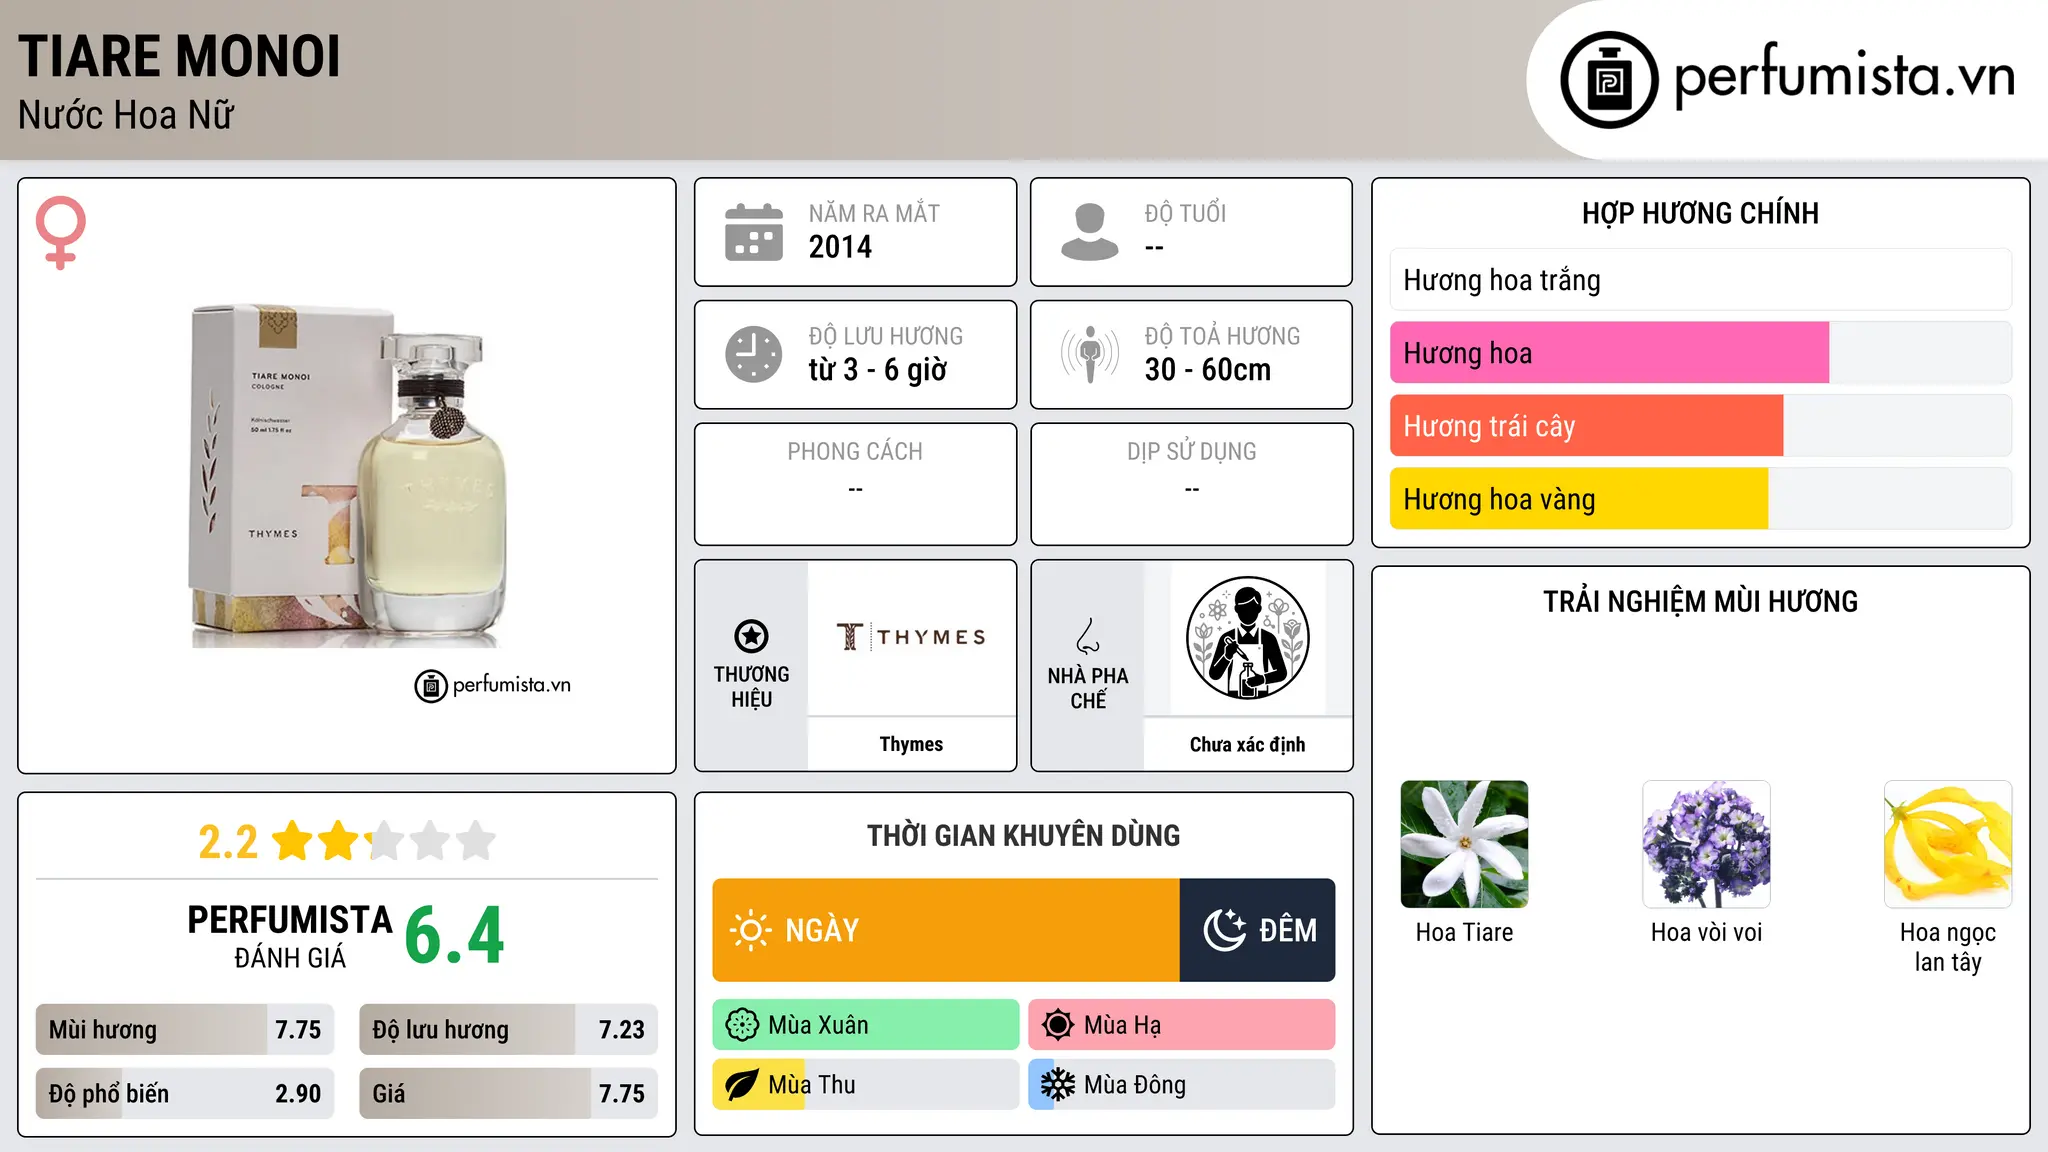The width and height of the screenshot is (2048, 1152).
Task: Click the DỊP SỬ DỤNG occasion box
Action: coord(1191,484)
